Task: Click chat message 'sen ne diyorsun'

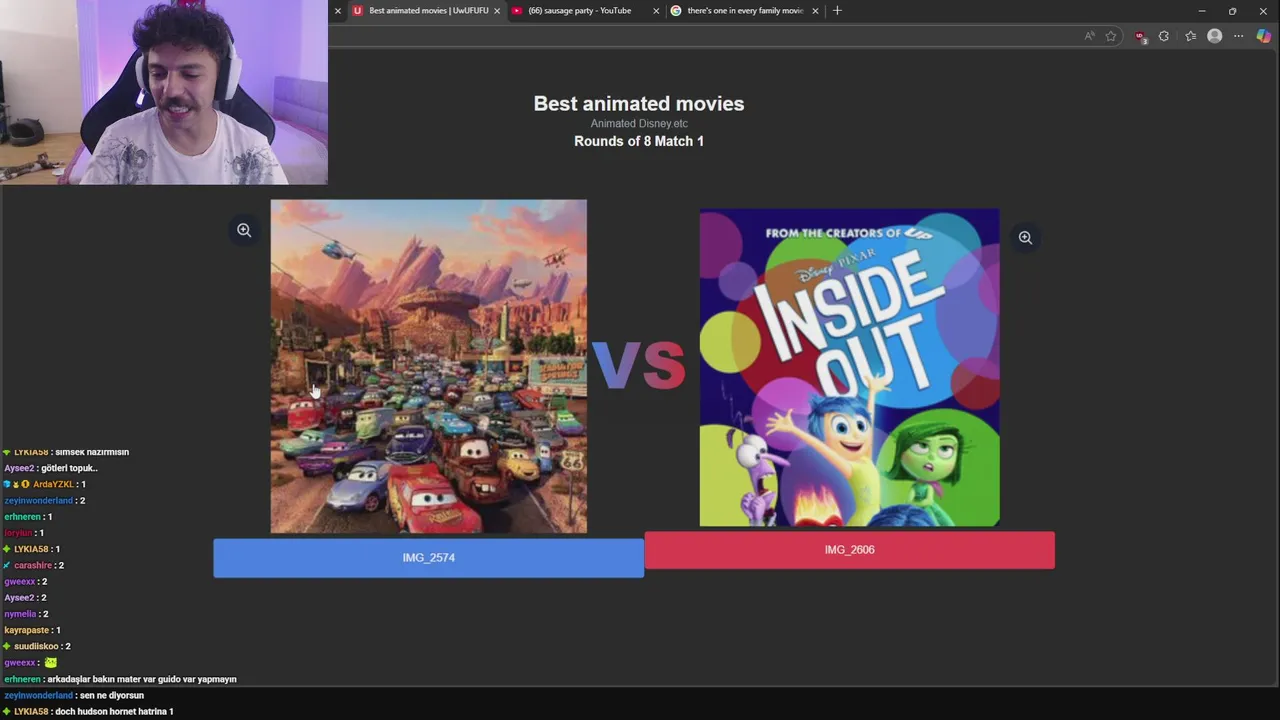Action: point(112,695)
